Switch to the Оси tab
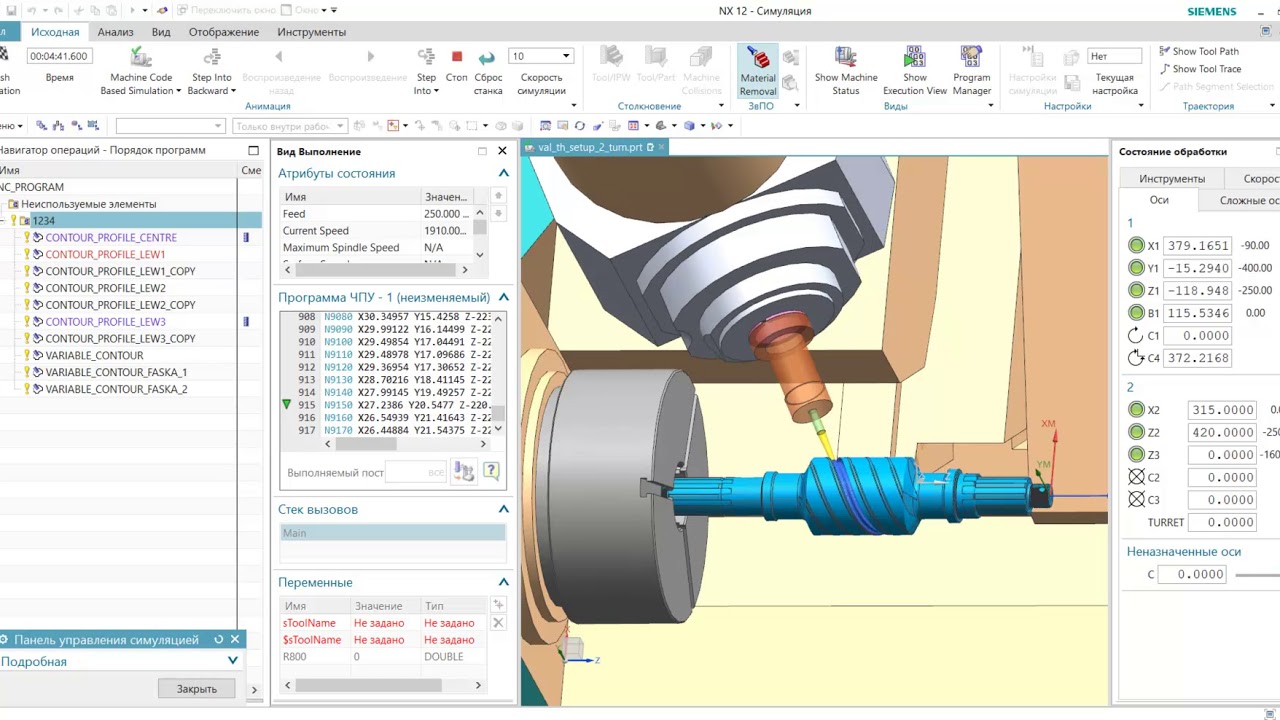The image size is (1280, 720). click(1158, 200)
